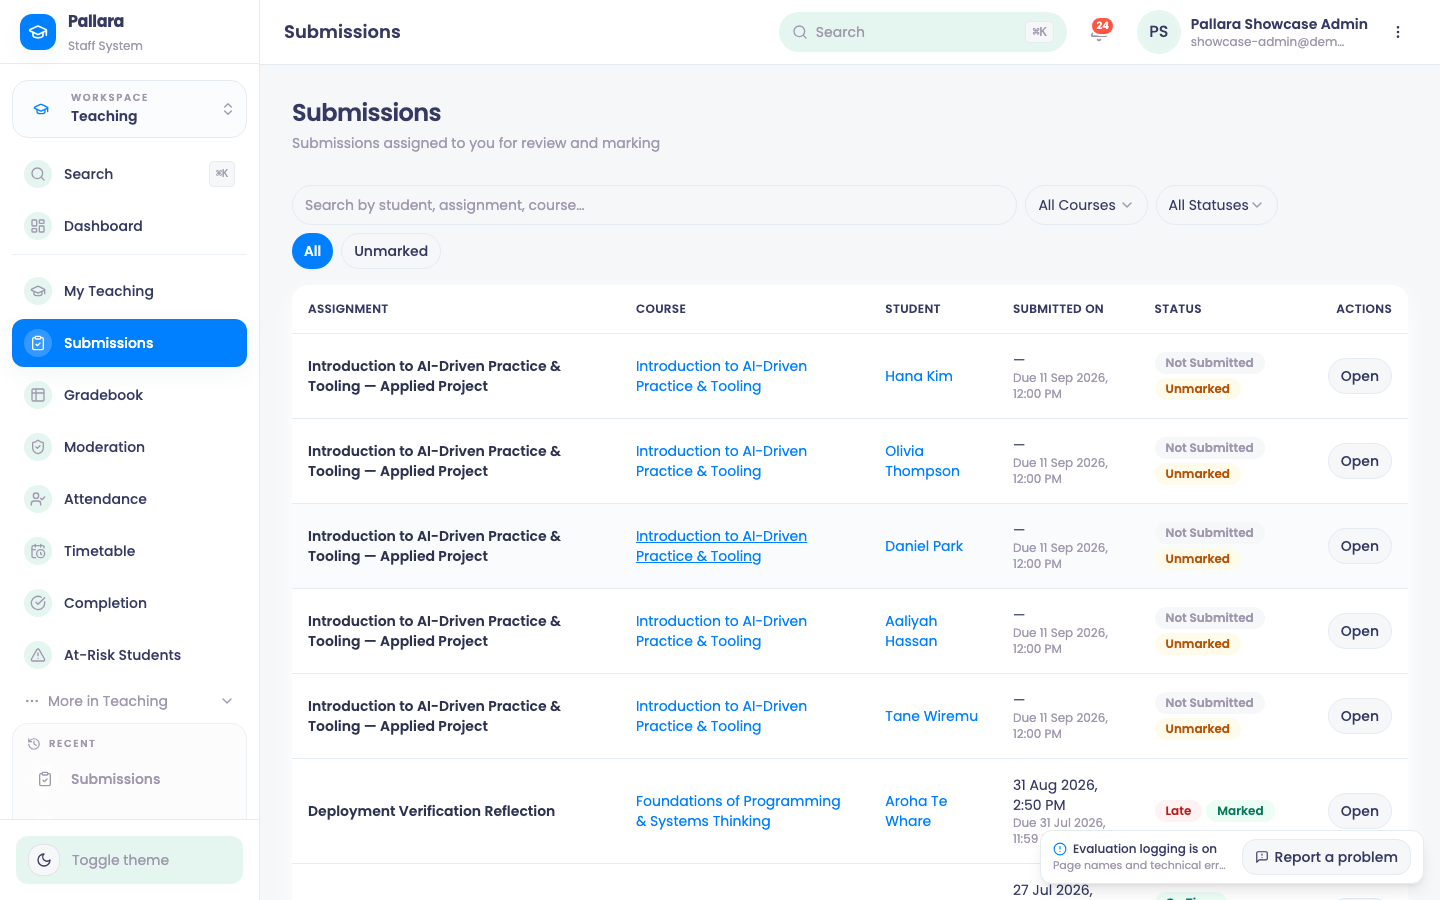Image resolution: width=1440 pixels, height=900 pixels.
Task: Click the Assignment column header
Action: pos(348,309)
